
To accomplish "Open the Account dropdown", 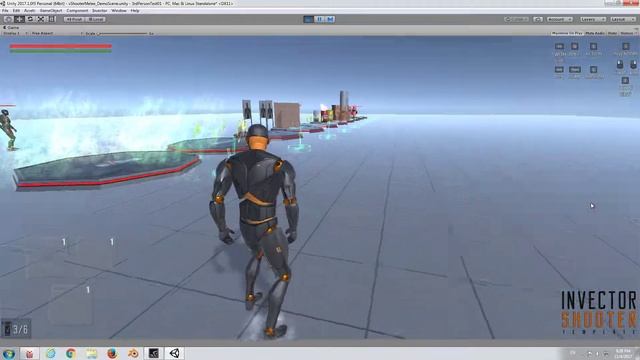I will click(560, 19).
